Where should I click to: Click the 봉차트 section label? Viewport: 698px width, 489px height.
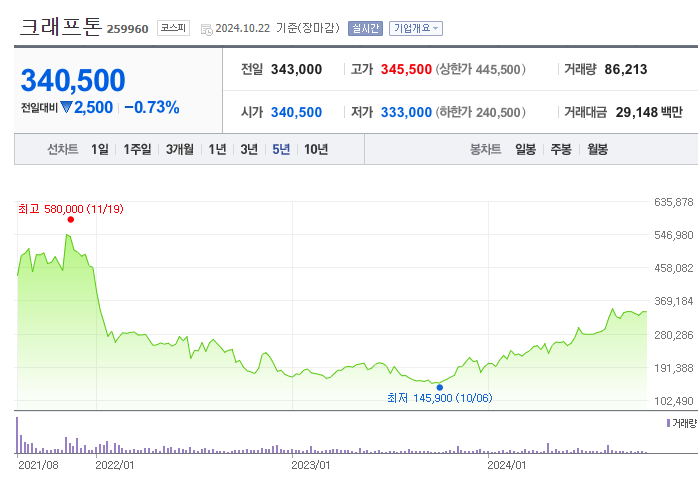(486, 149)
